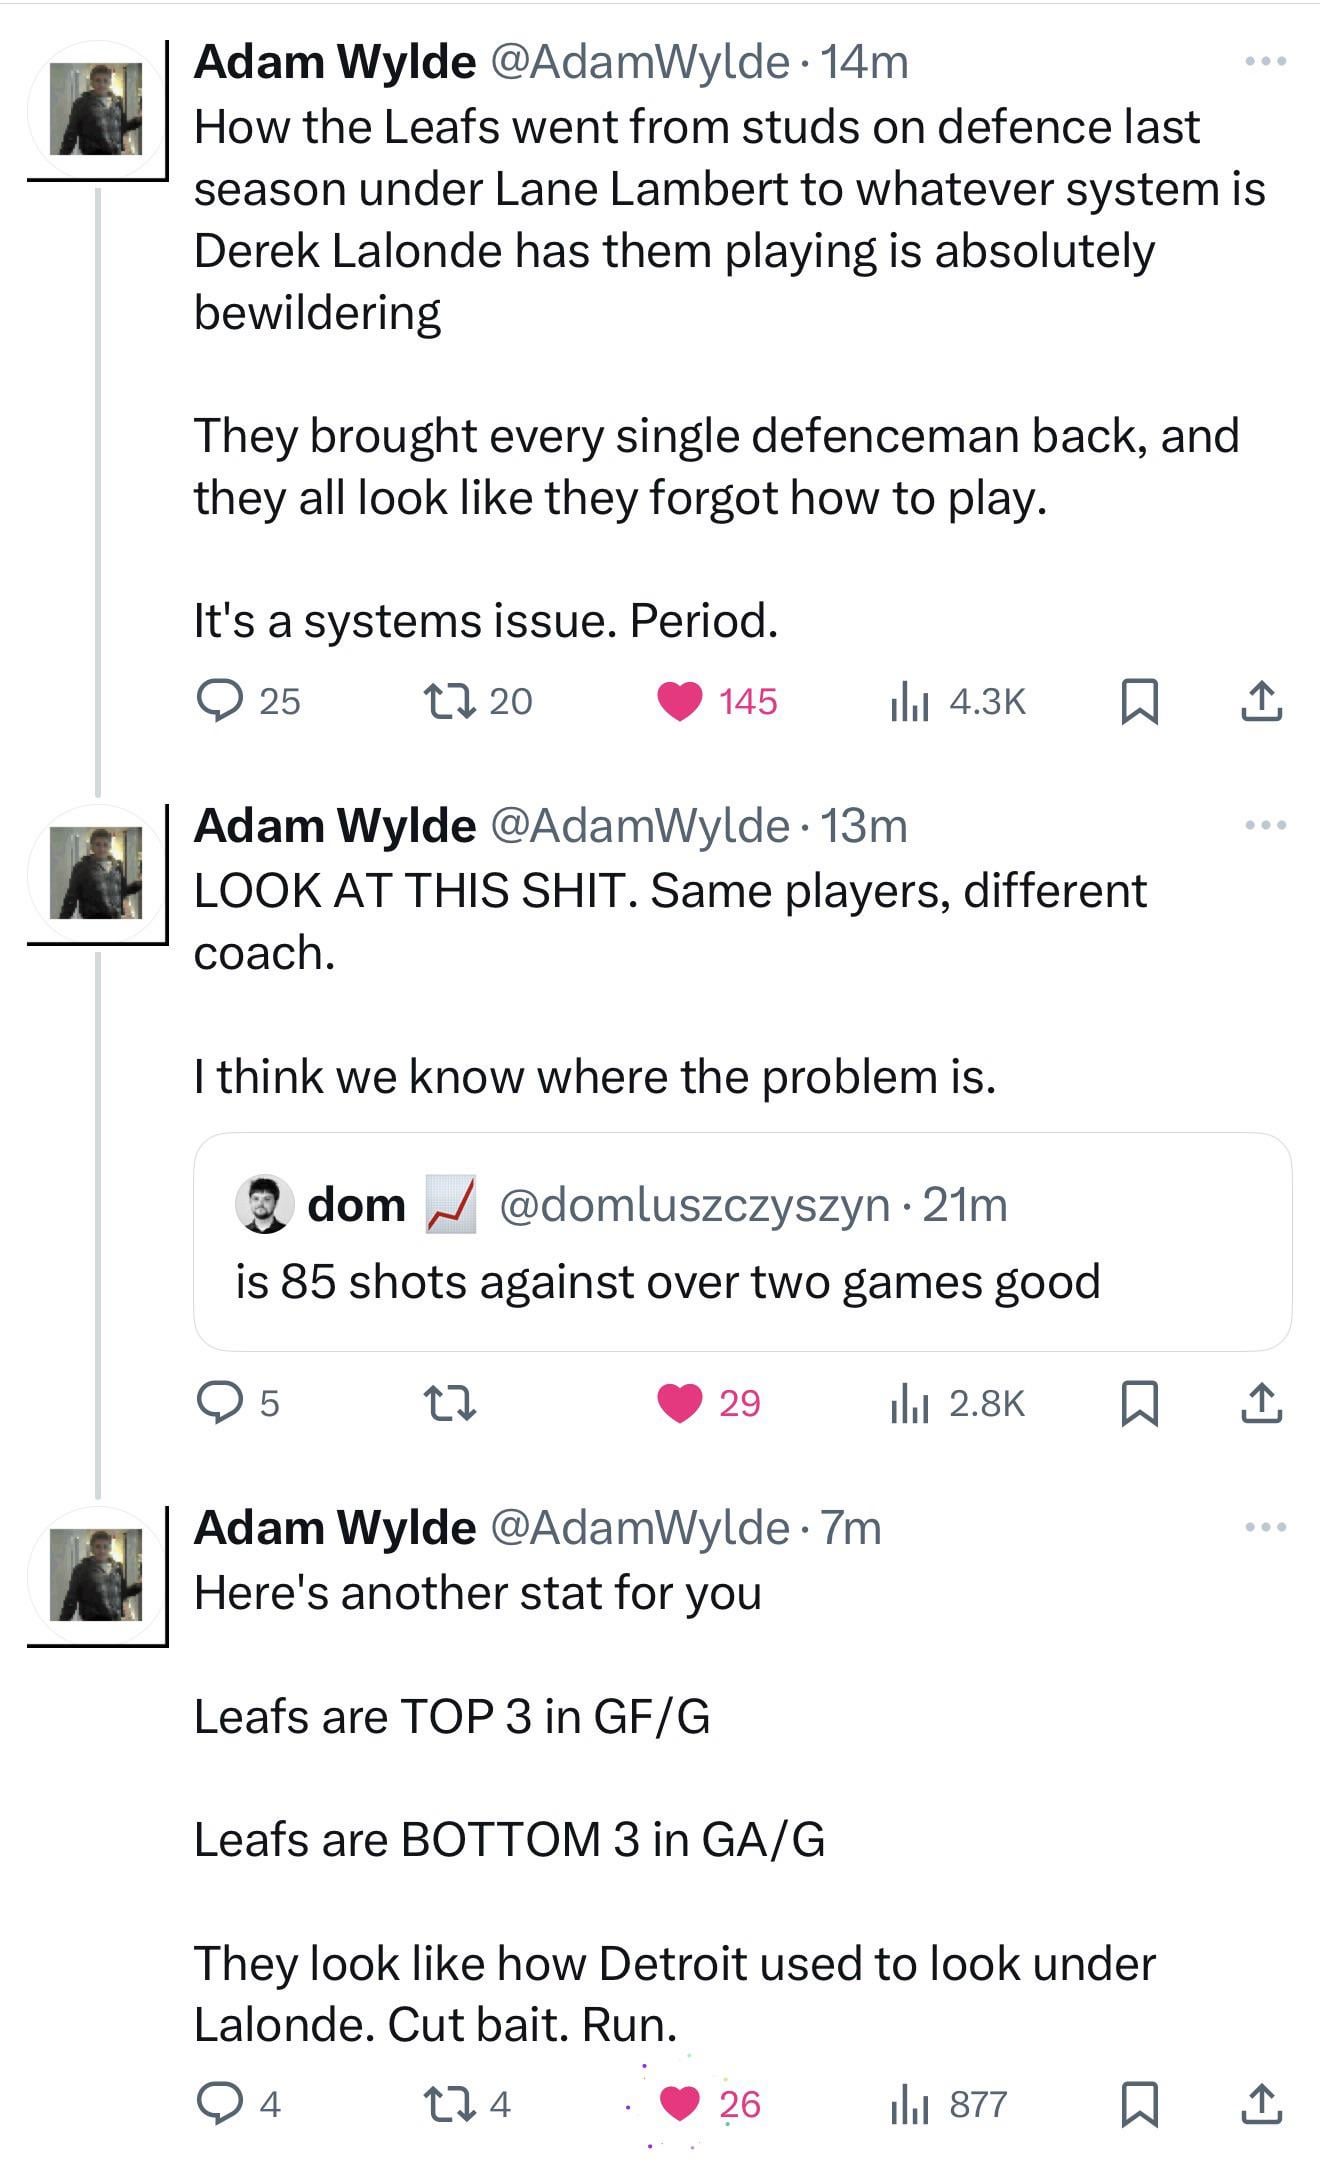Open @domluszczyszyn profile handle
1320x2169 pixels.
click(x=693, y=1205)
